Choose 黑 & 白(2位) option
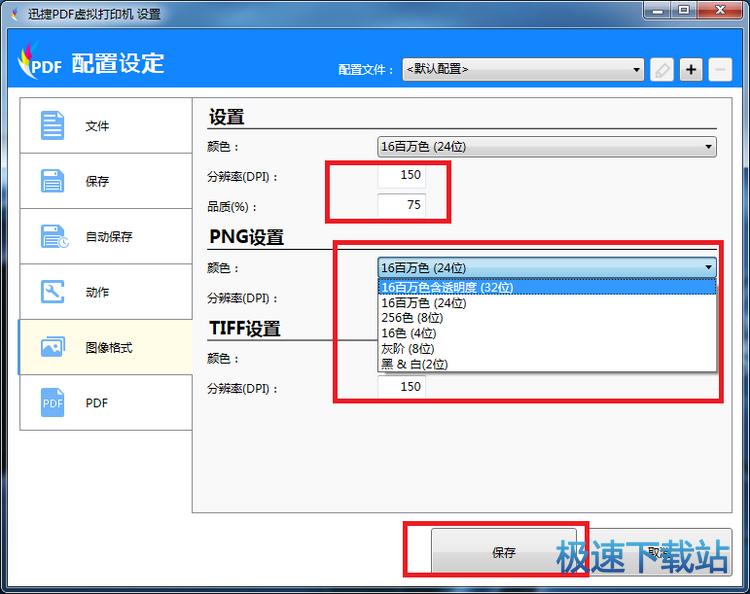This screenshot has height=594, width=750. coord(547,364)
